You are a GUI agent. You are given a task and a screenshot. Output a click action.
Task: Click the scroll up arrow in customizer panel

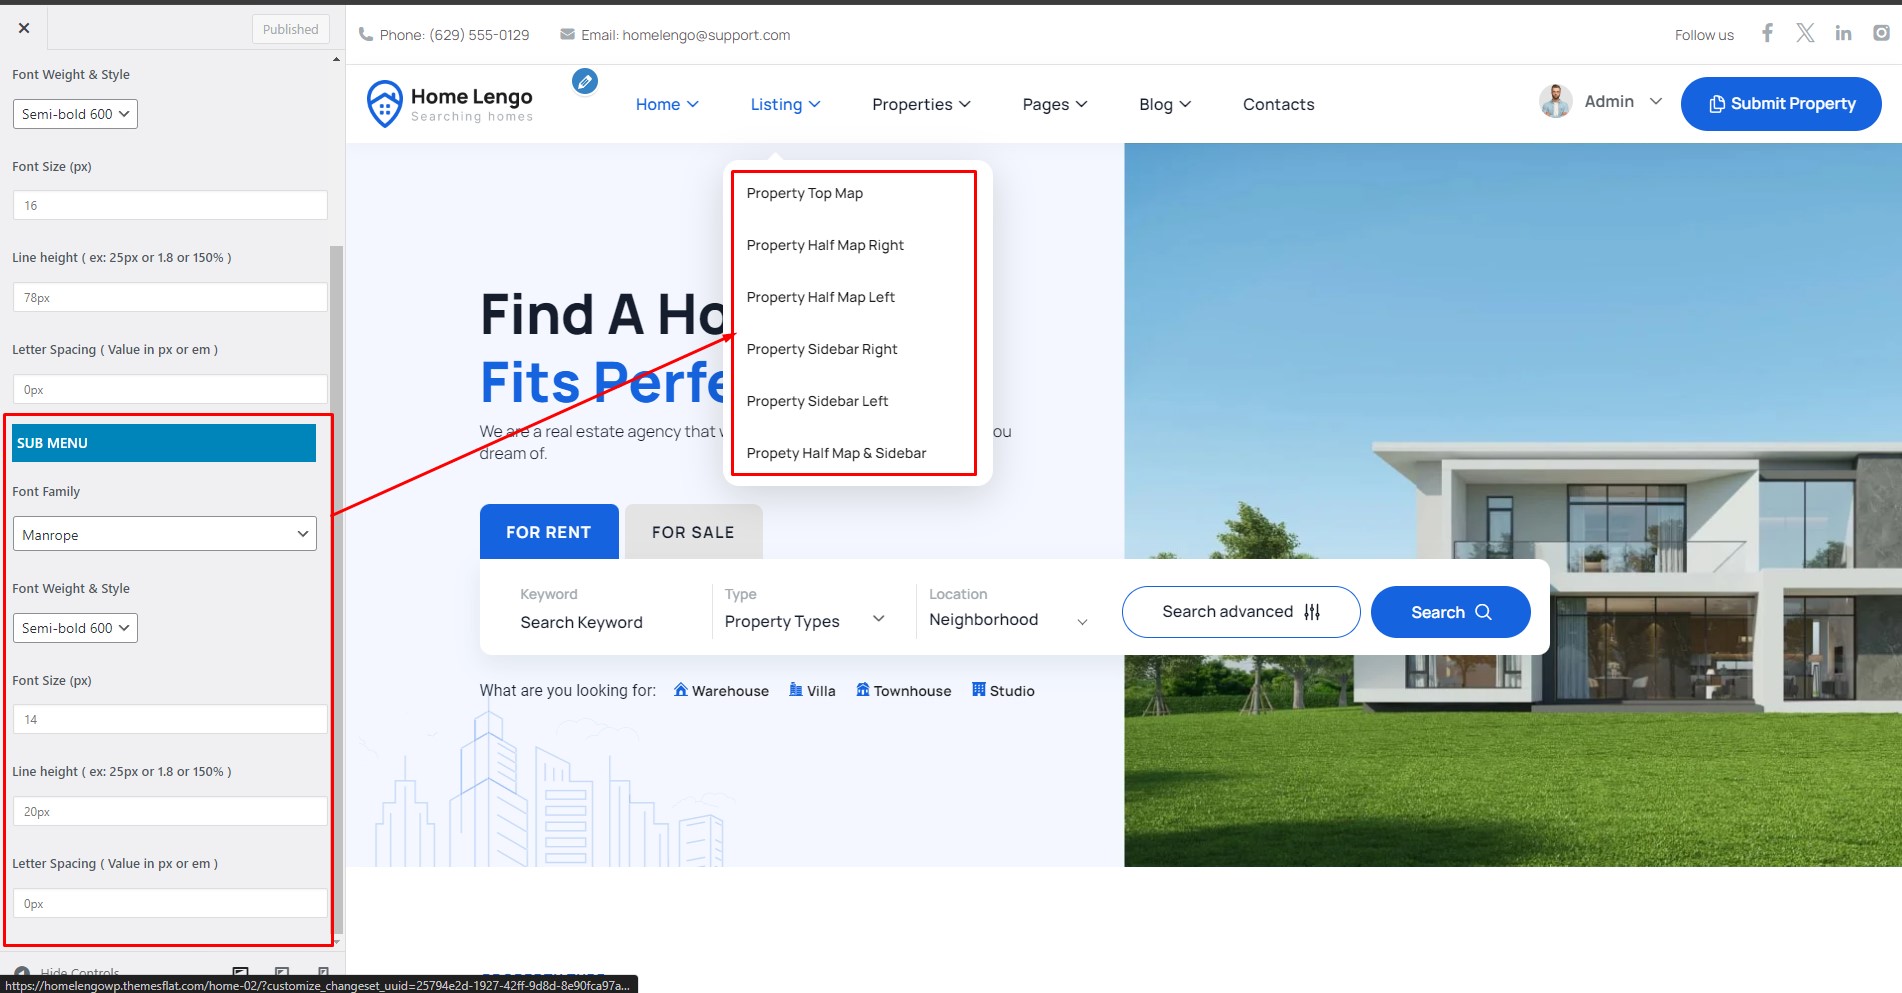[x=337, y=59]
